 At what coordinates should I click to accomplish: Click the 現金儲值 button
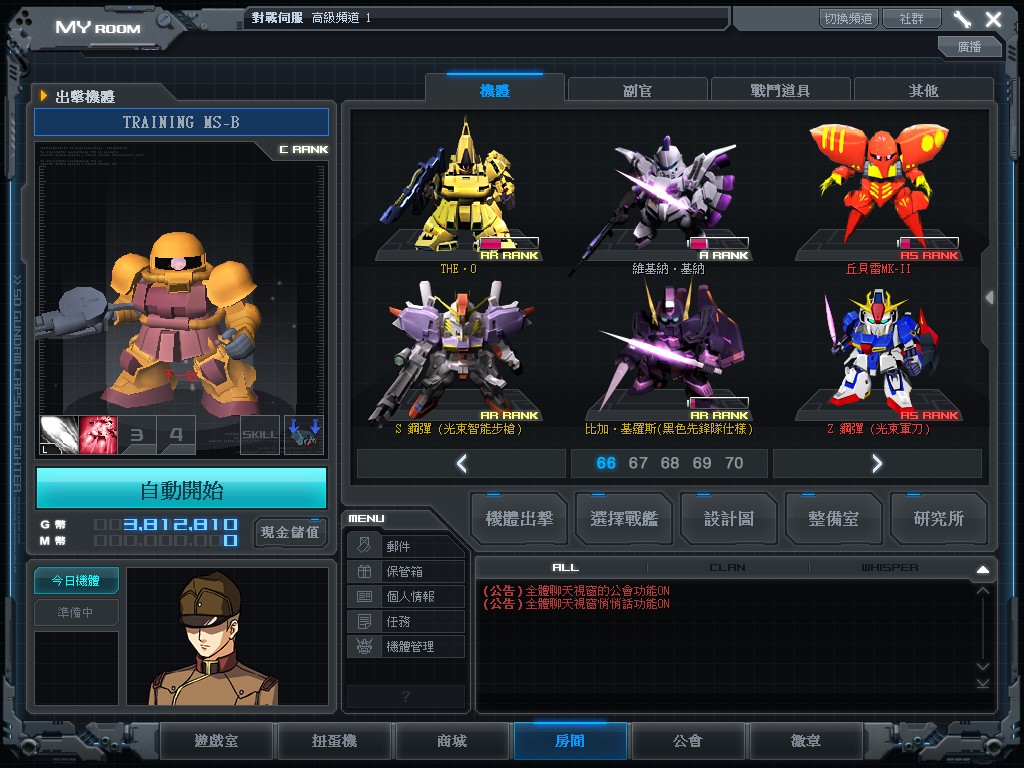point(290,532)
